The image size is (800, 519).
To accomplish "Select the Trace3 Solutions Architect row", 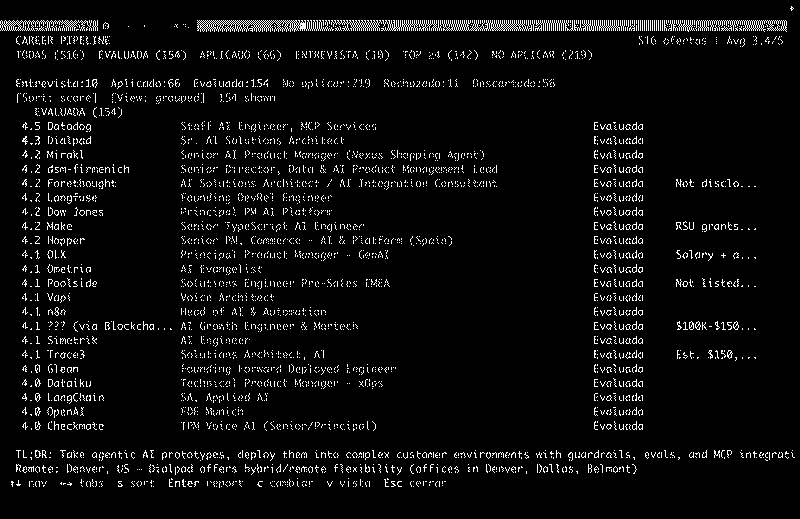I will pyautogui.click(x=389, y=355).
